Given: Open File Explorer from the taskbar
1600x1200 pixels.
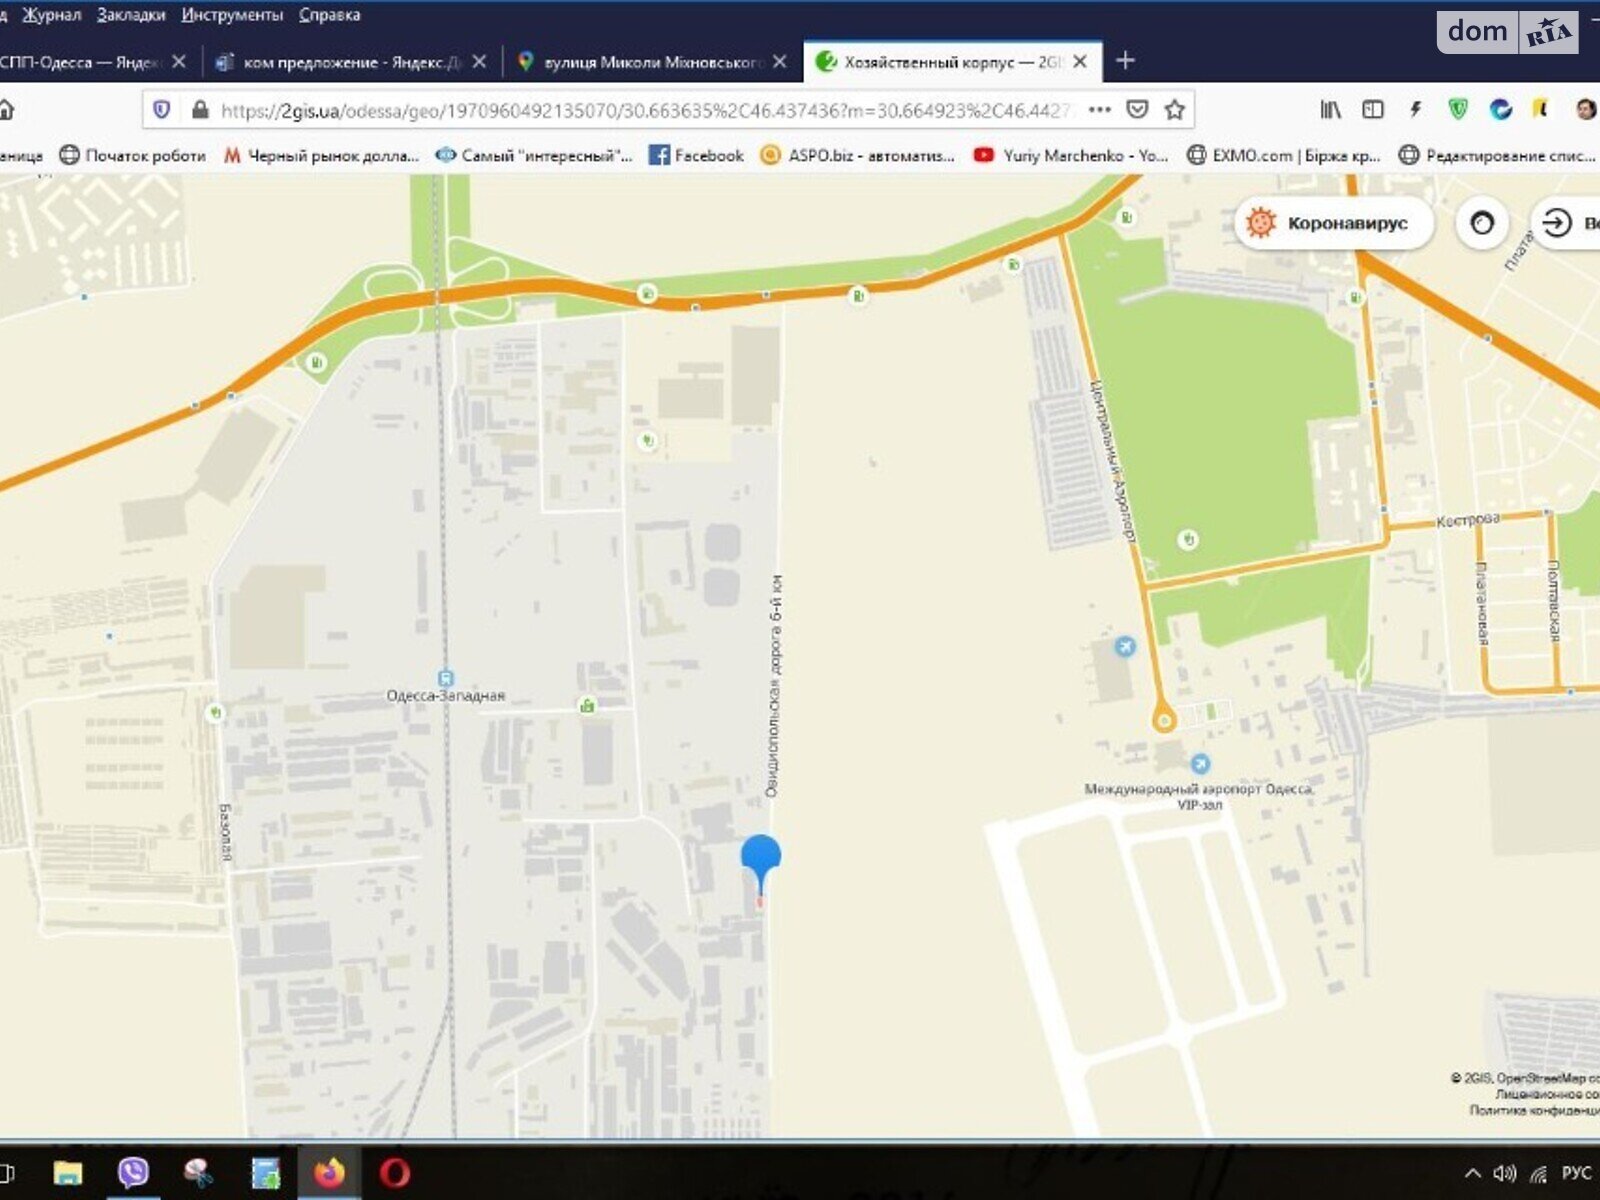Looking at the screenshot, I should (x=67, y=1173).
